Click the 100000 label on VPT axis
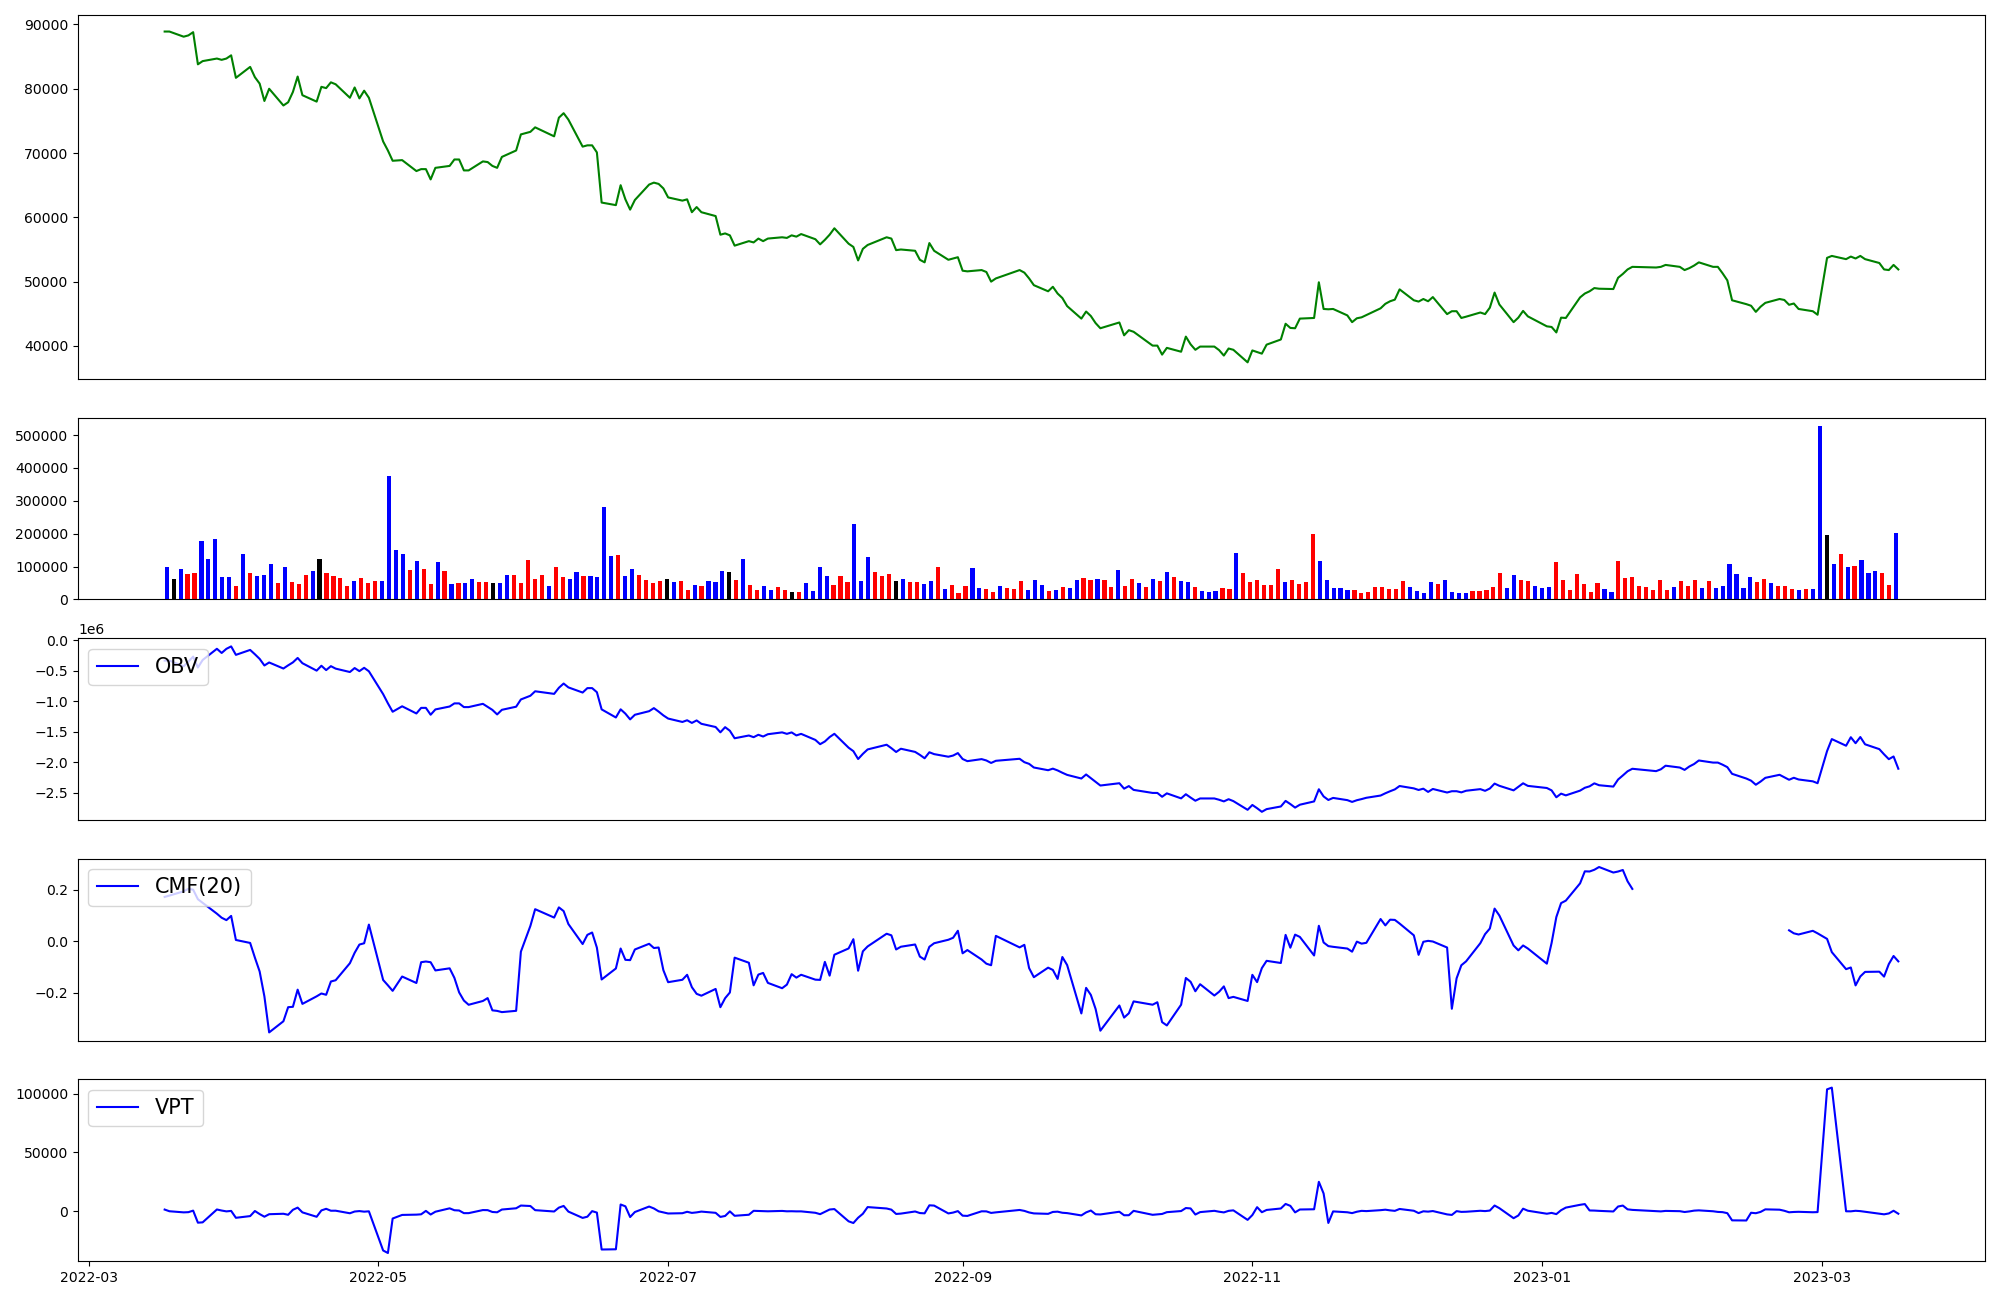2000x1300 pixels. [42, 1094]
